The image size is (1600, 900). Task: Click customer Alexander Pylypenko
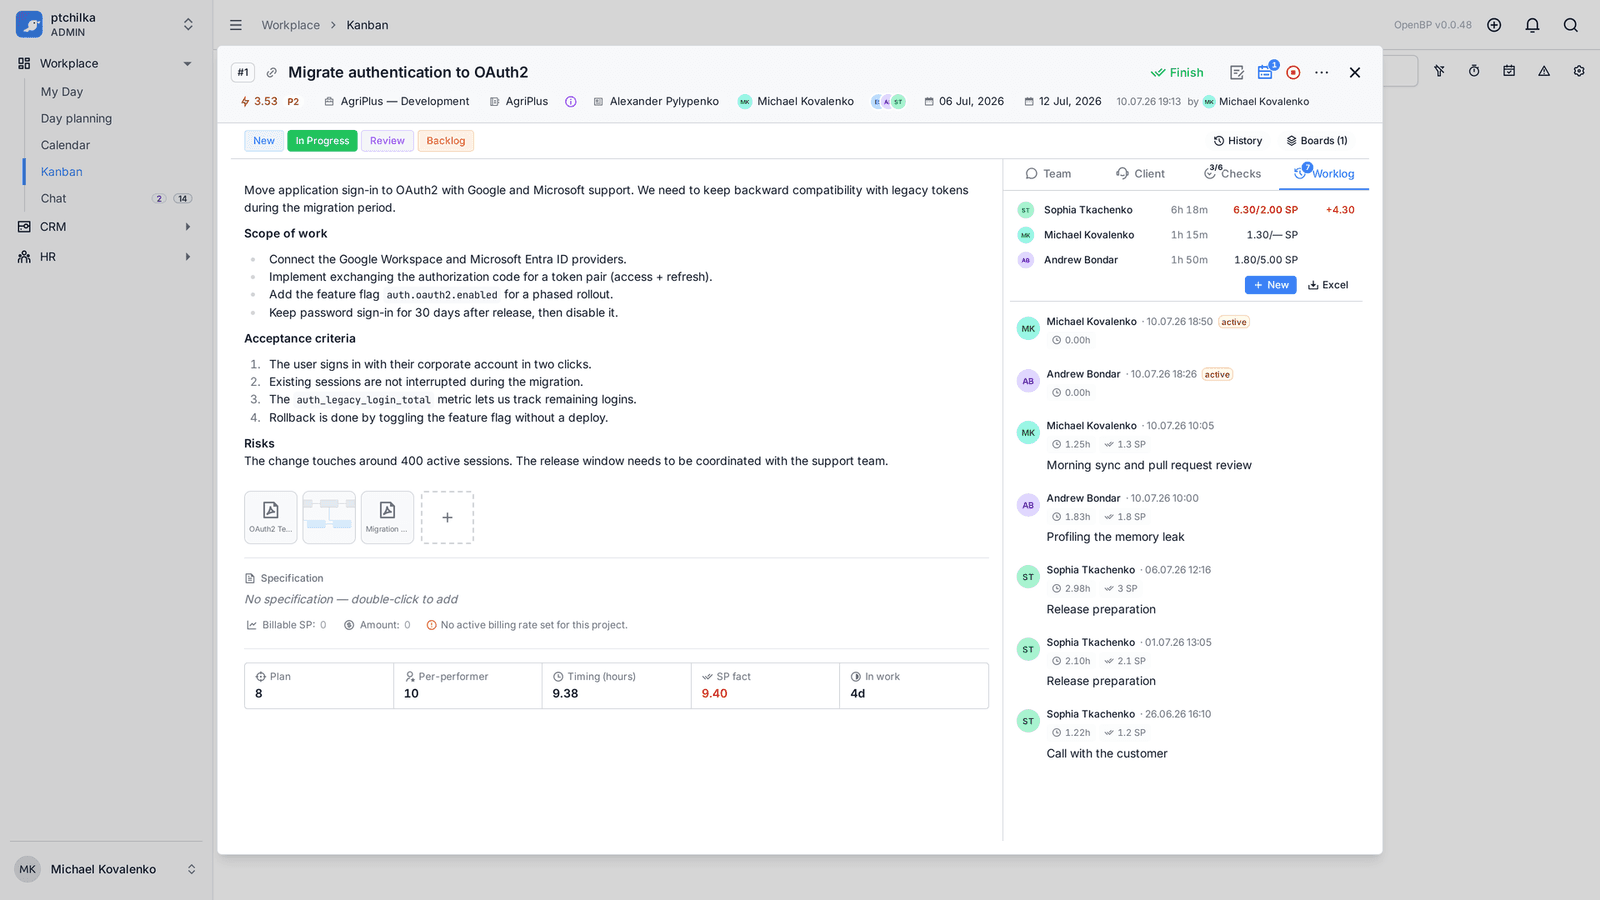(x=656, y=102)
